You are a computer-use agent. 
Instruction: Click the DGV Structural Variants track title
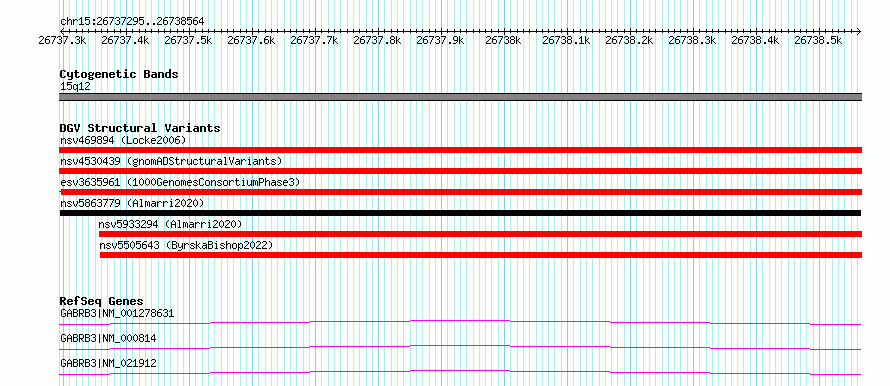tap(140, 128)
